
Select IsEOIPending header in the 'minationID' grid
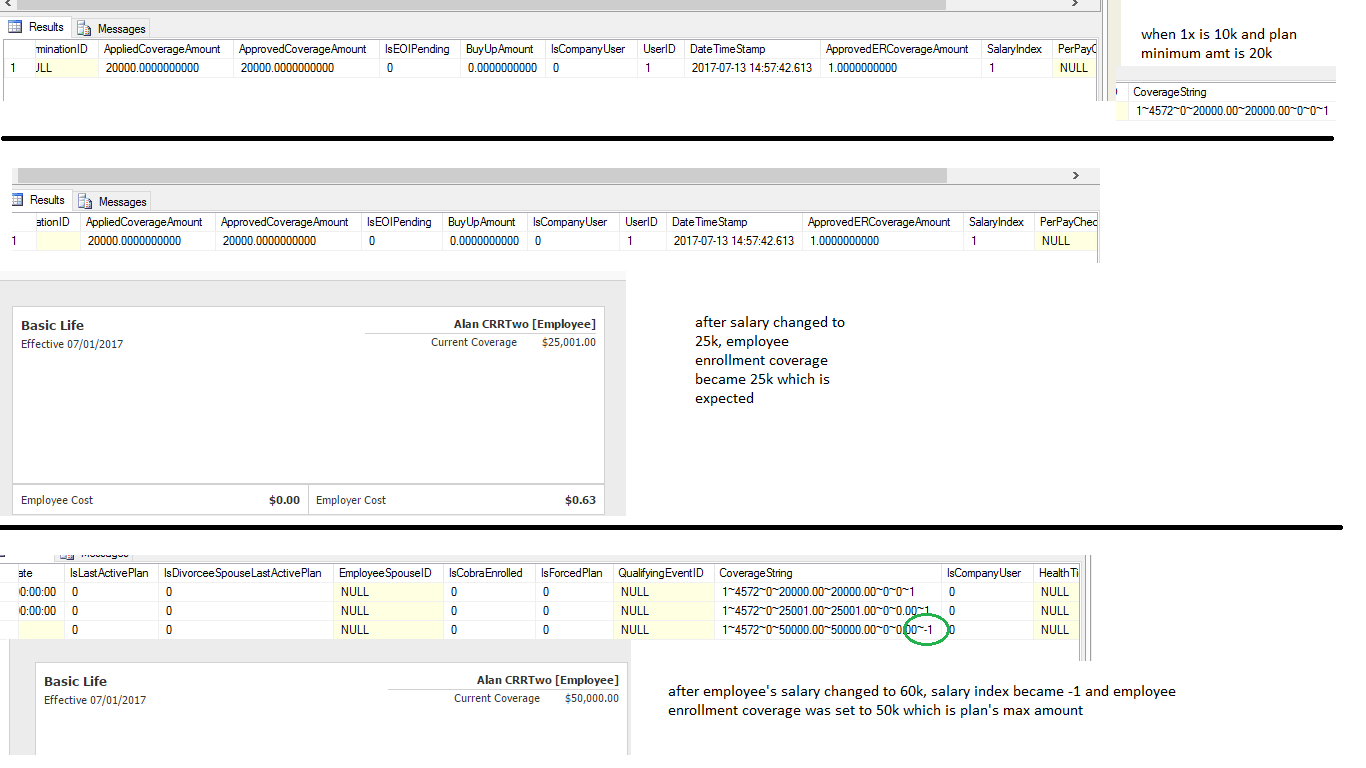[419, 49]
